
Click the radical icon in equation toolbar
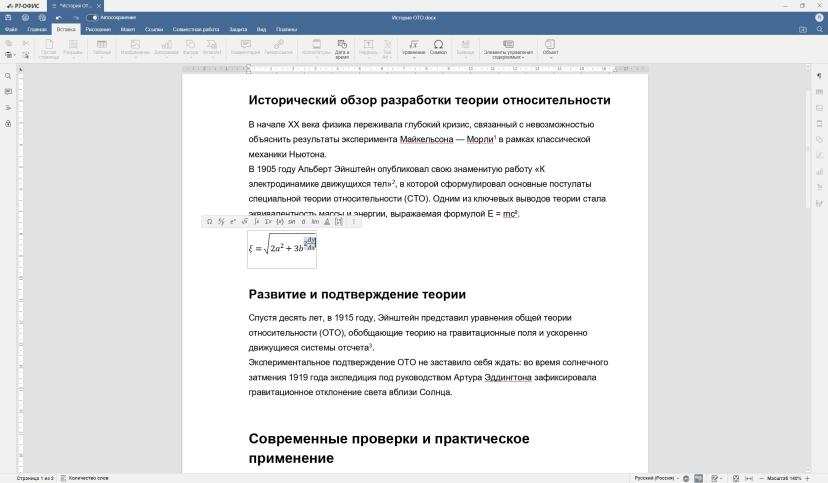click(x=244, y=222)
